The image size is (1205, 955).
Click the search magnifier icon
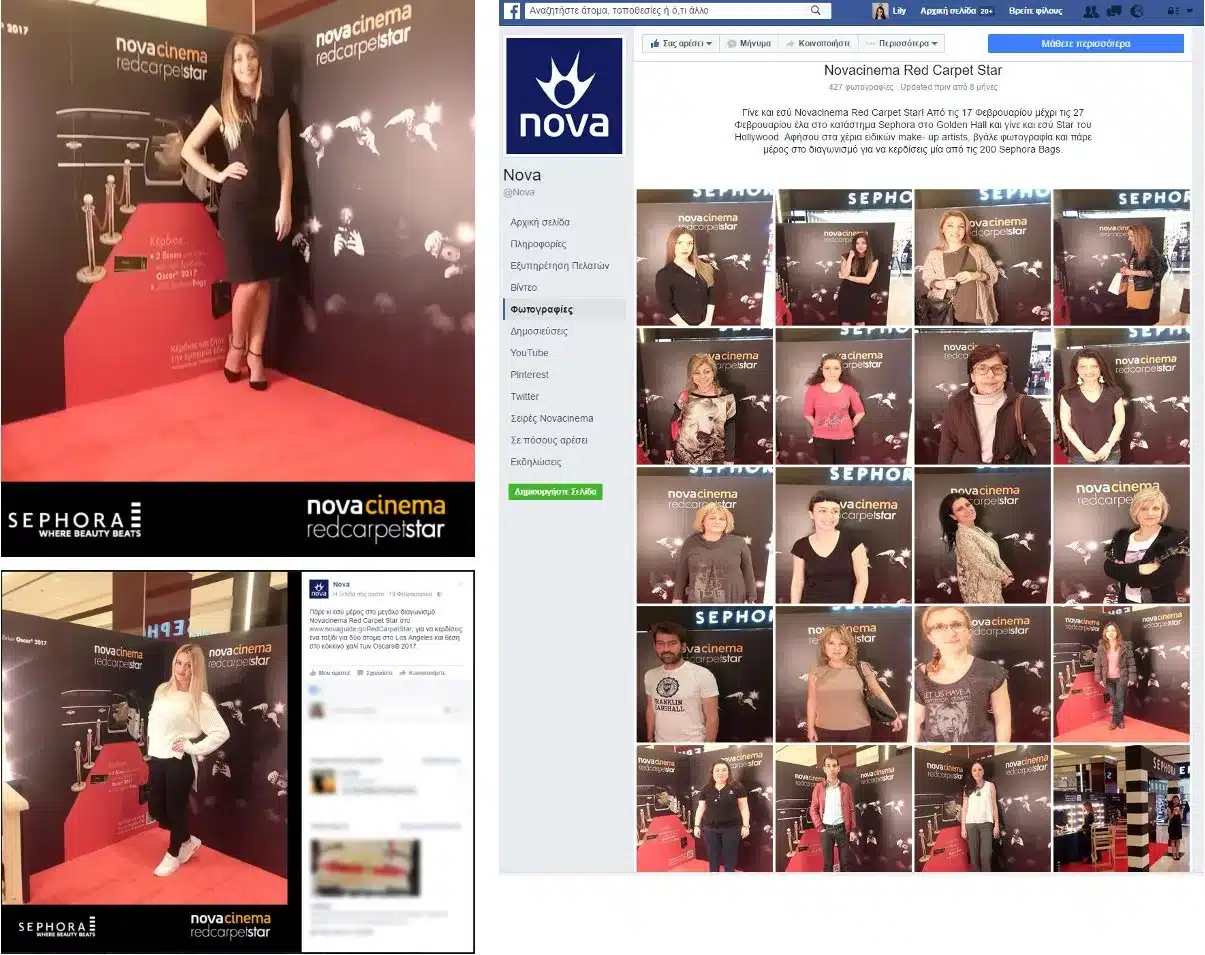click(816, 11)
